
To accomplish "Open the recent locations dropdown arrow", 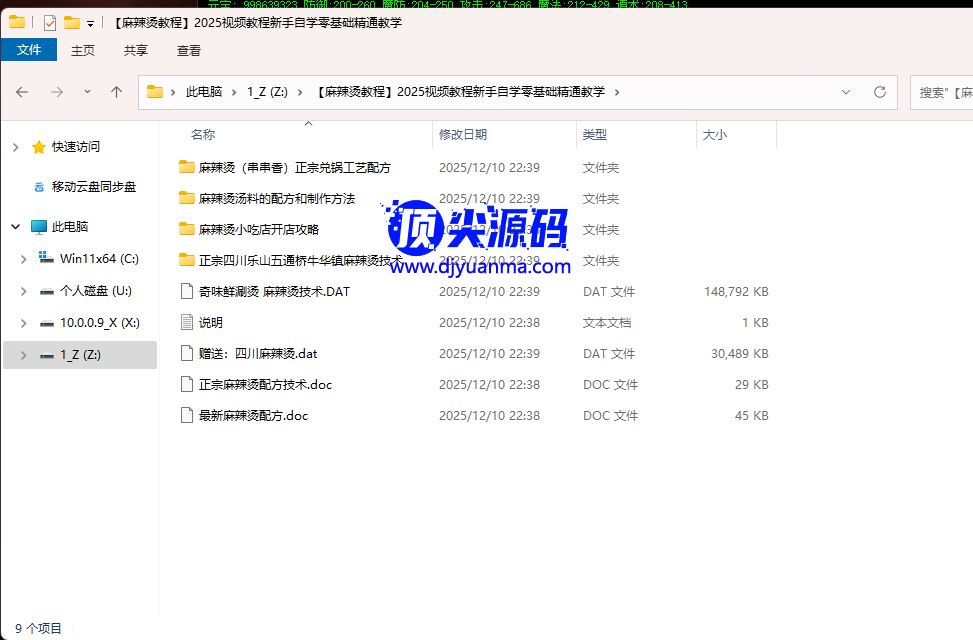I will tap(87, 92).
